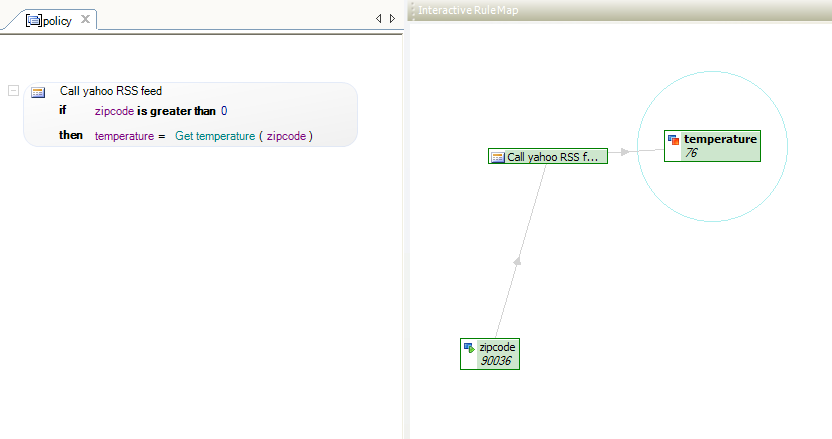Go to next tab using right arrow
The width and height of the screenshot is (832, 439).
click(x=392, y=19)
